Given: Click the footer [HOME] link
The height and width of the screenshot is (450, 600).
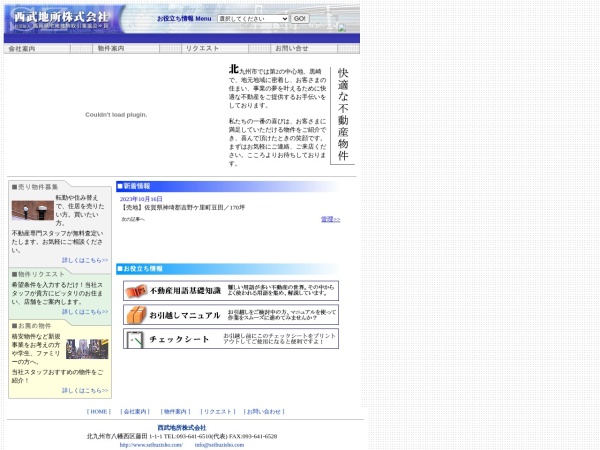Looking at the screenshot, I should tap(98, 411).
